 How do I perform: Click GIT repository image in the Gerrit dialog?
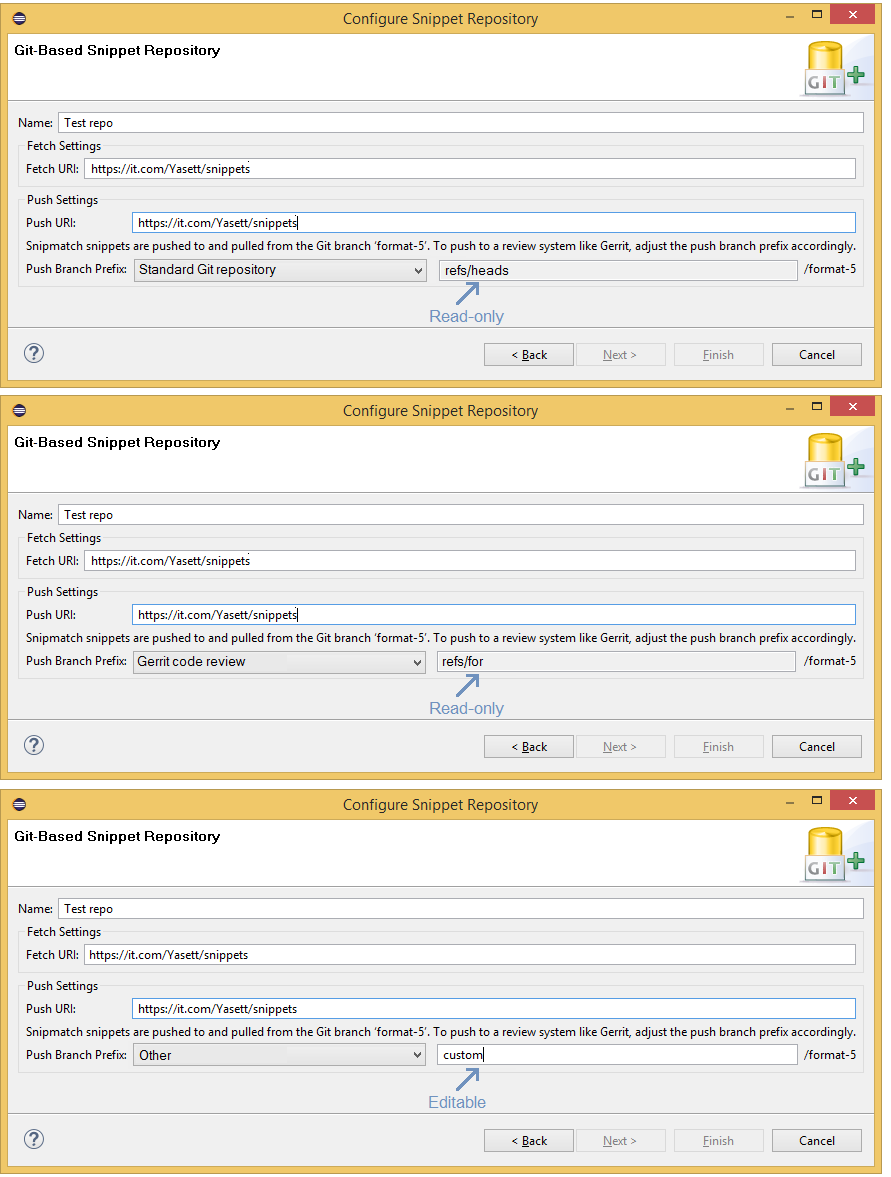[x=834, y=460]
